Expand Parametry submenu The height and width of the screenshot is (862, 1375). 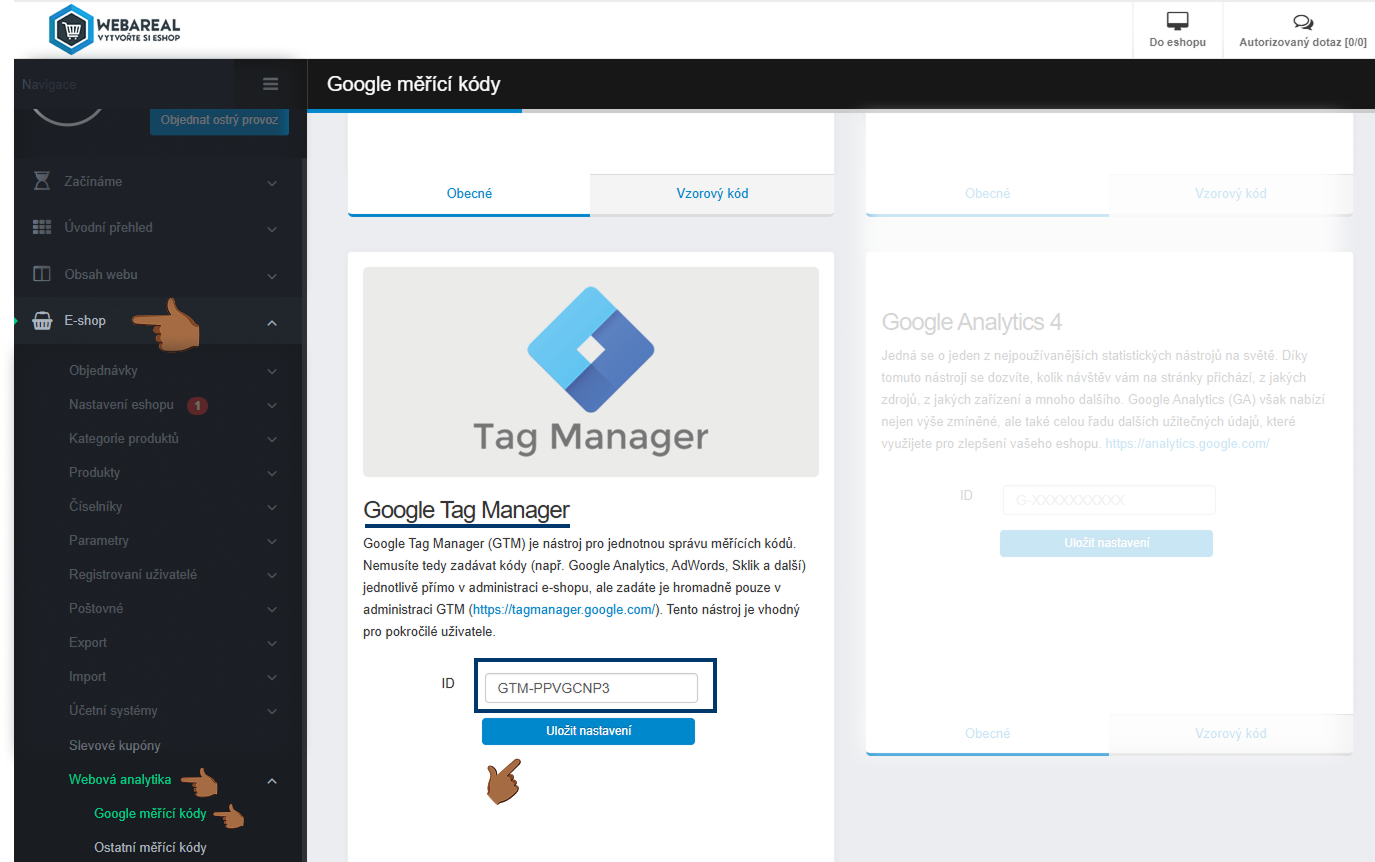click(x=271, y=542)
